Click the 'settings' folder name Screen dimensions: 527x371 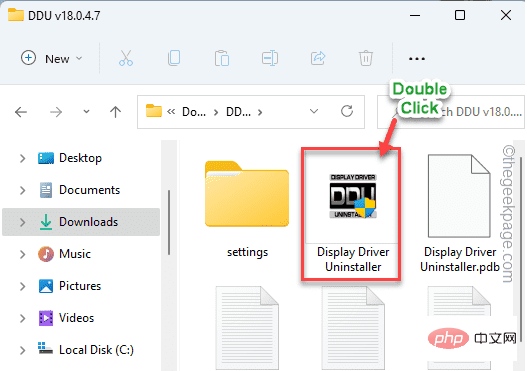(247, 252)
